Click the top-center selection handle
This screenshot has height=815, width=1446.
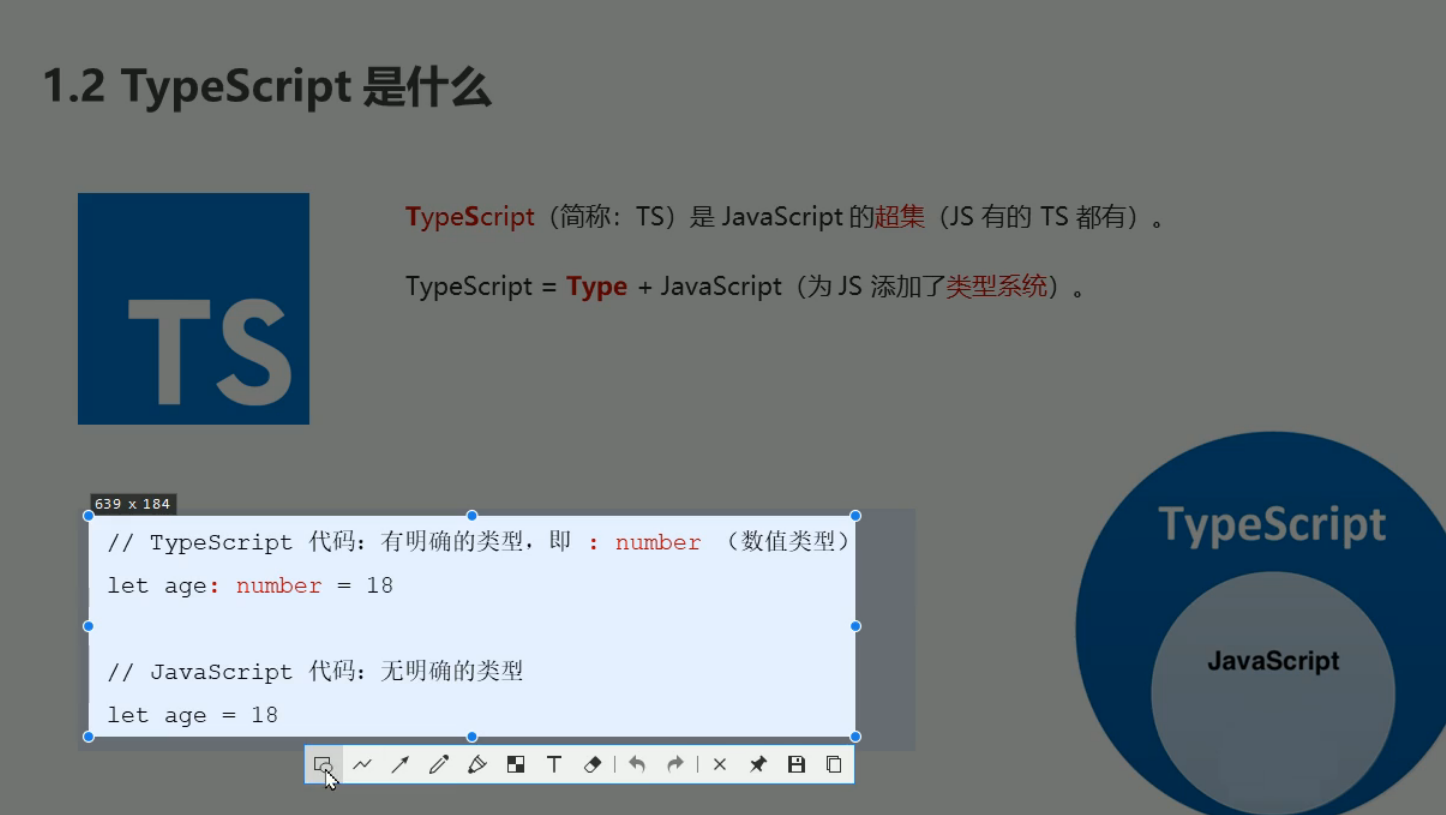(x=472, y=516)
